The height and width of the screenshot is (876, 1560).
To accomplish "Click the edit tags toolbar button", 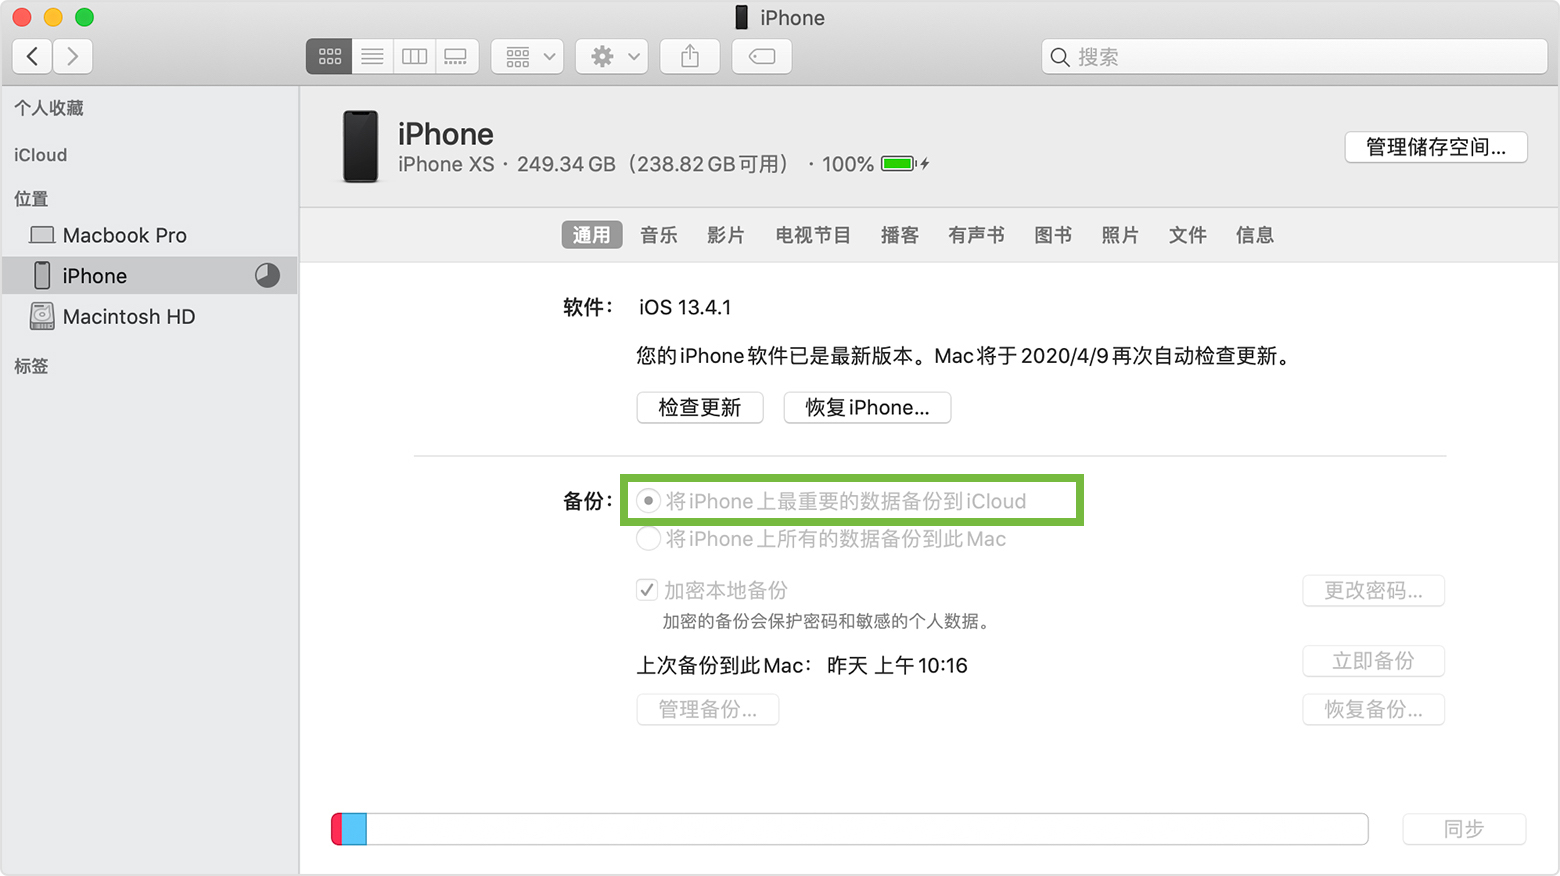I will 762,57.
